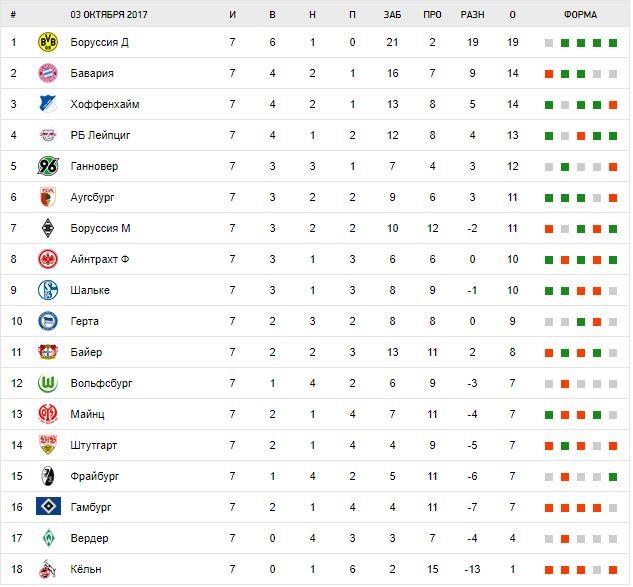
Task: Click the Werder Bremen club logo
Action: pyautogui.click(x=46, y=538)
